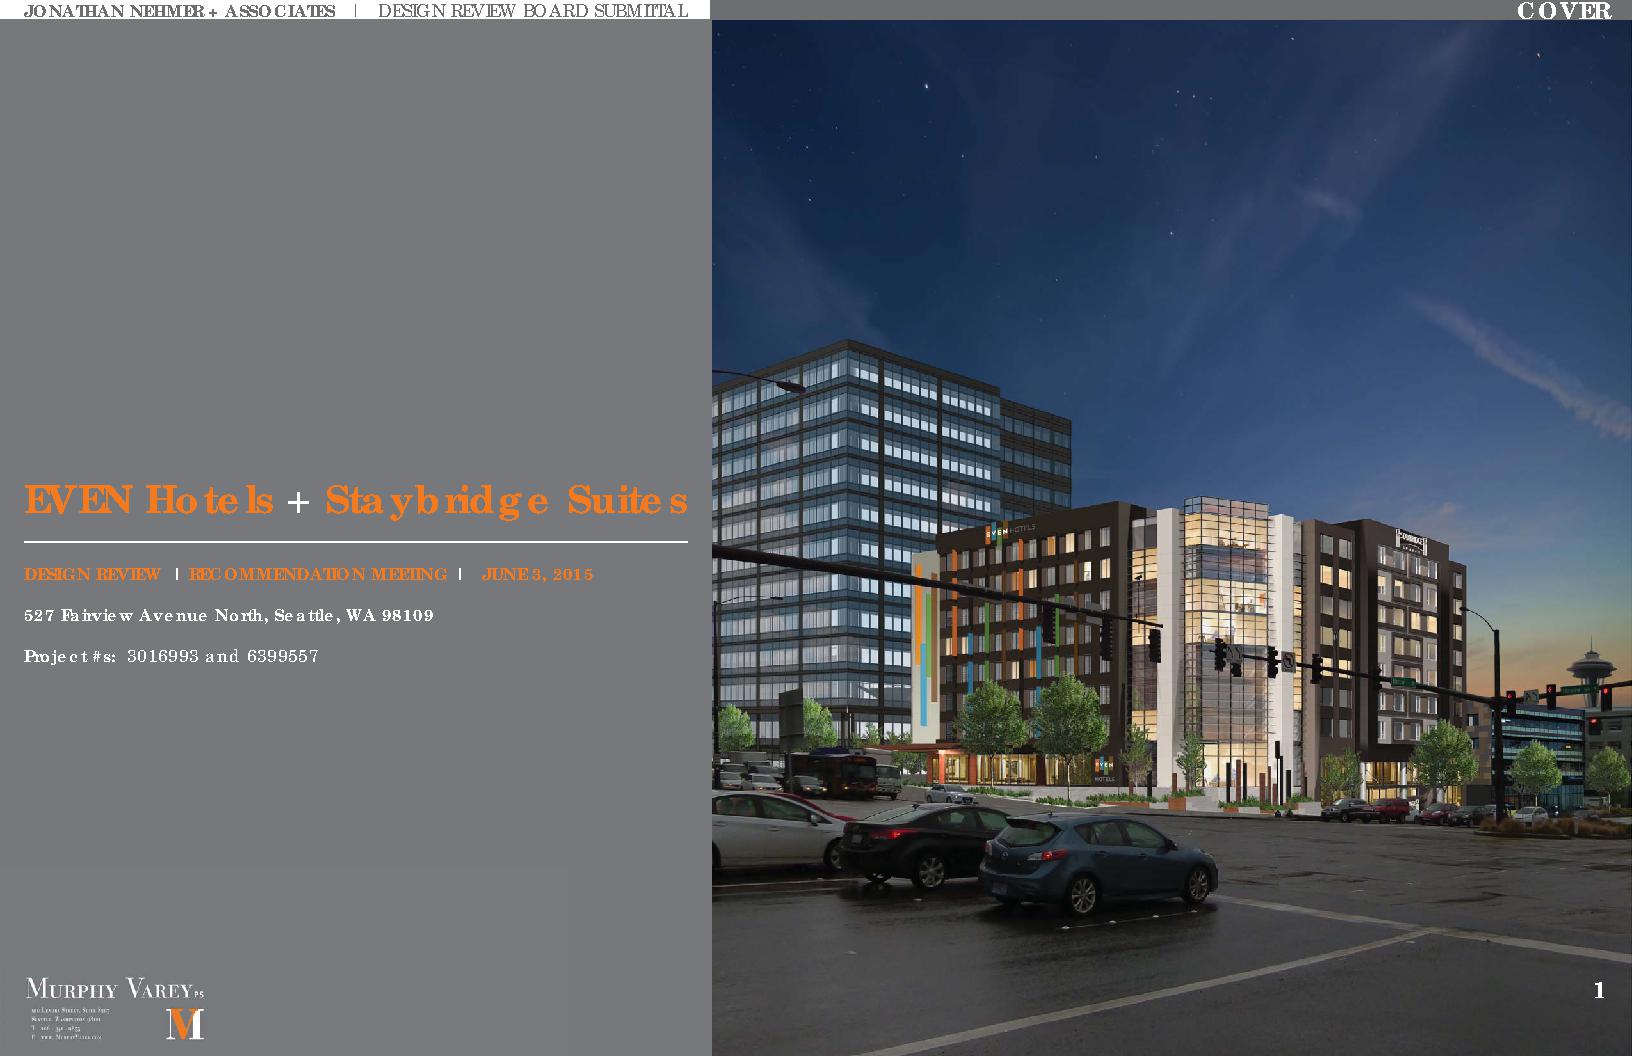Select the address "527 Fairview Avenue North" line
Image resolution: width=1632 pixels, height=1056 pixels.
click(229, 615)
